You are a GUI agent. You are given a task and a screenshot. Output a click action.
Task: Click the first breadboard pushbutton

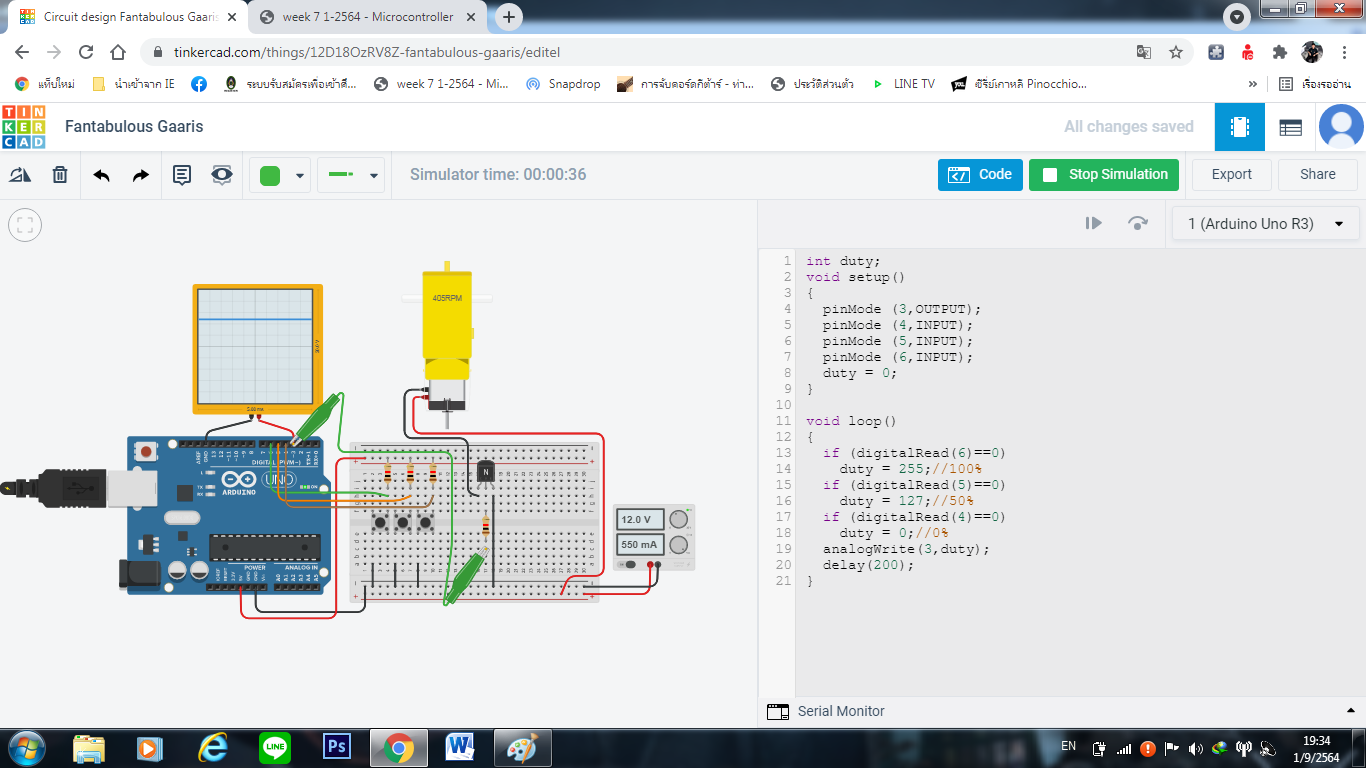[x=381, y=523]
